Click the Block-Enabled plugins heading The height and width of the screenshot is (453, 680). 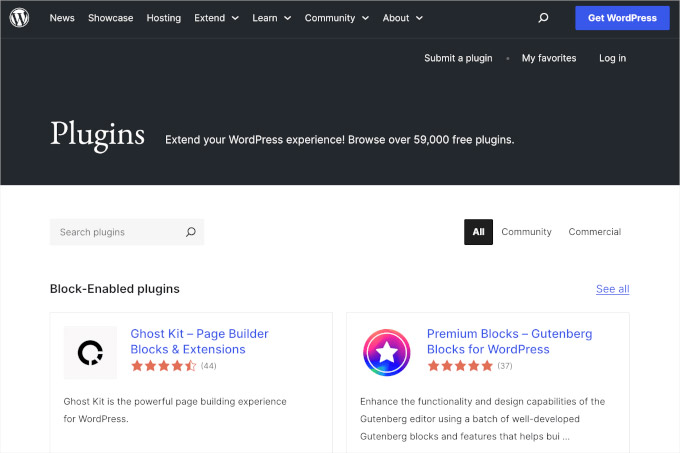tap(114, 289)
